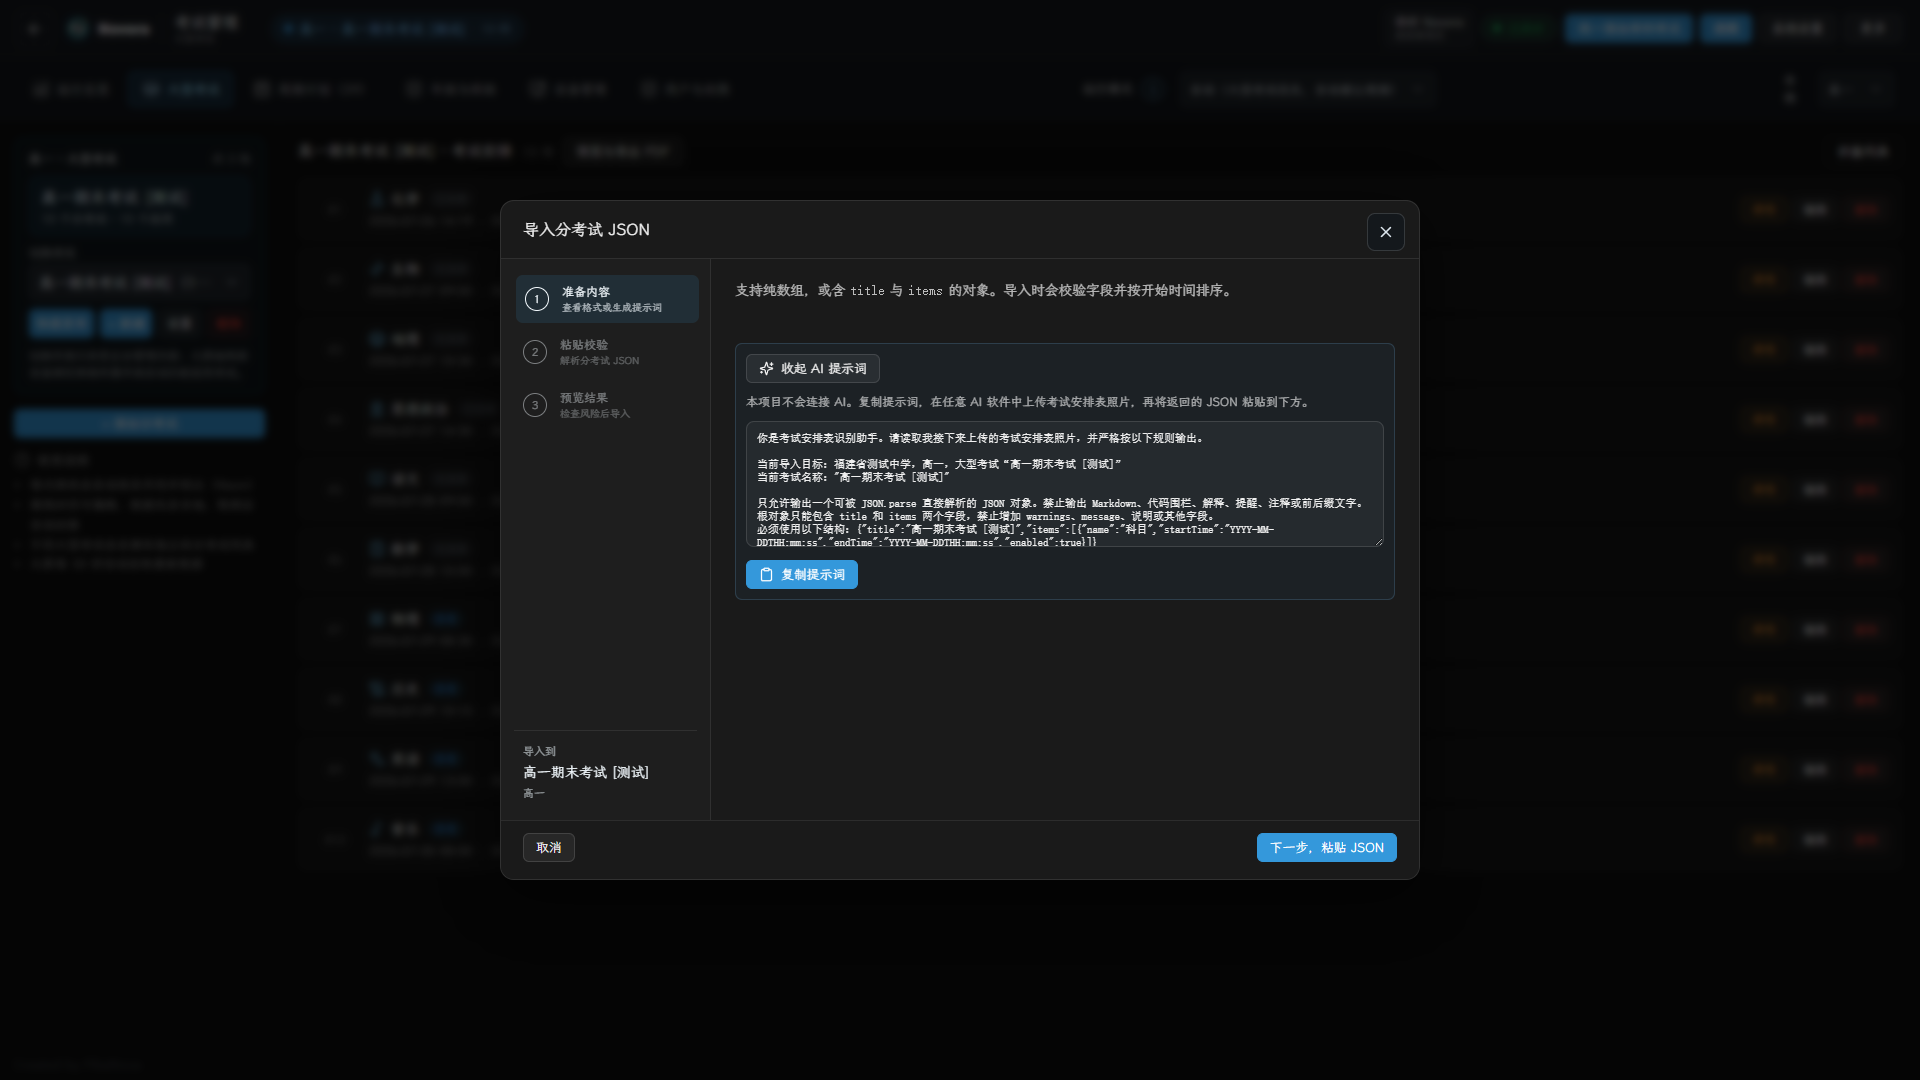Click the description starting 支持纯数组

click(x=985, y=290)
